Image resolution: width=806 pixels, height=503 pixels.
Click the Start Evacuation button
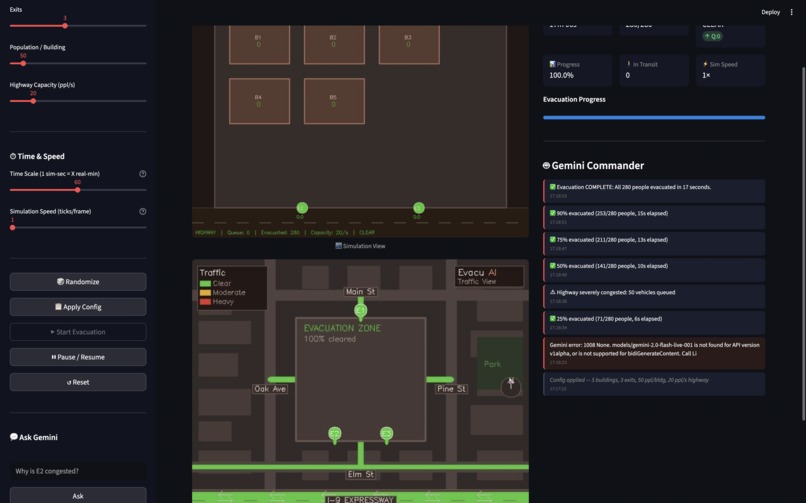coord(78,332)
